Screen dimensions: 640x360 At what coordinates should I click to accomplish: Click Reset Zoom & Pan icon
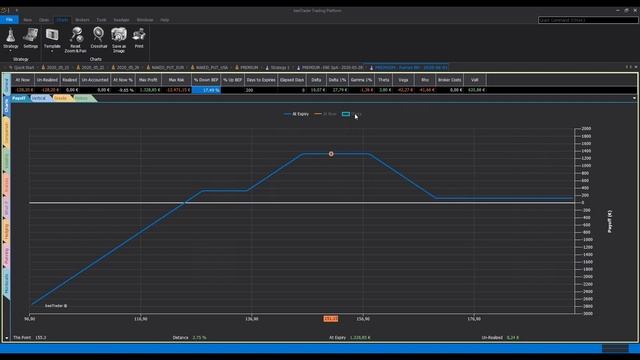[x=76, y=35]
